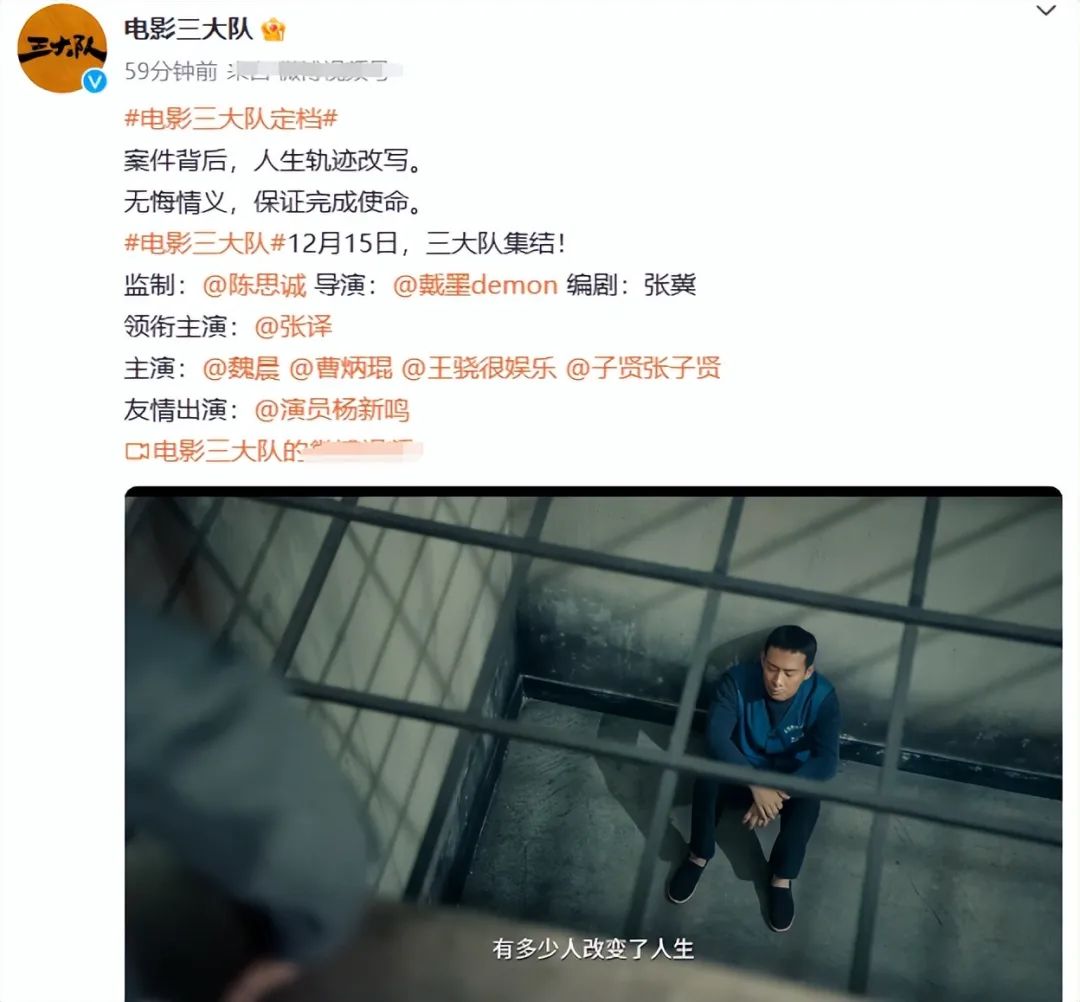Open mention @陈思诚 profile
Screen dimensions: 1080x1002
coord(254,285)
